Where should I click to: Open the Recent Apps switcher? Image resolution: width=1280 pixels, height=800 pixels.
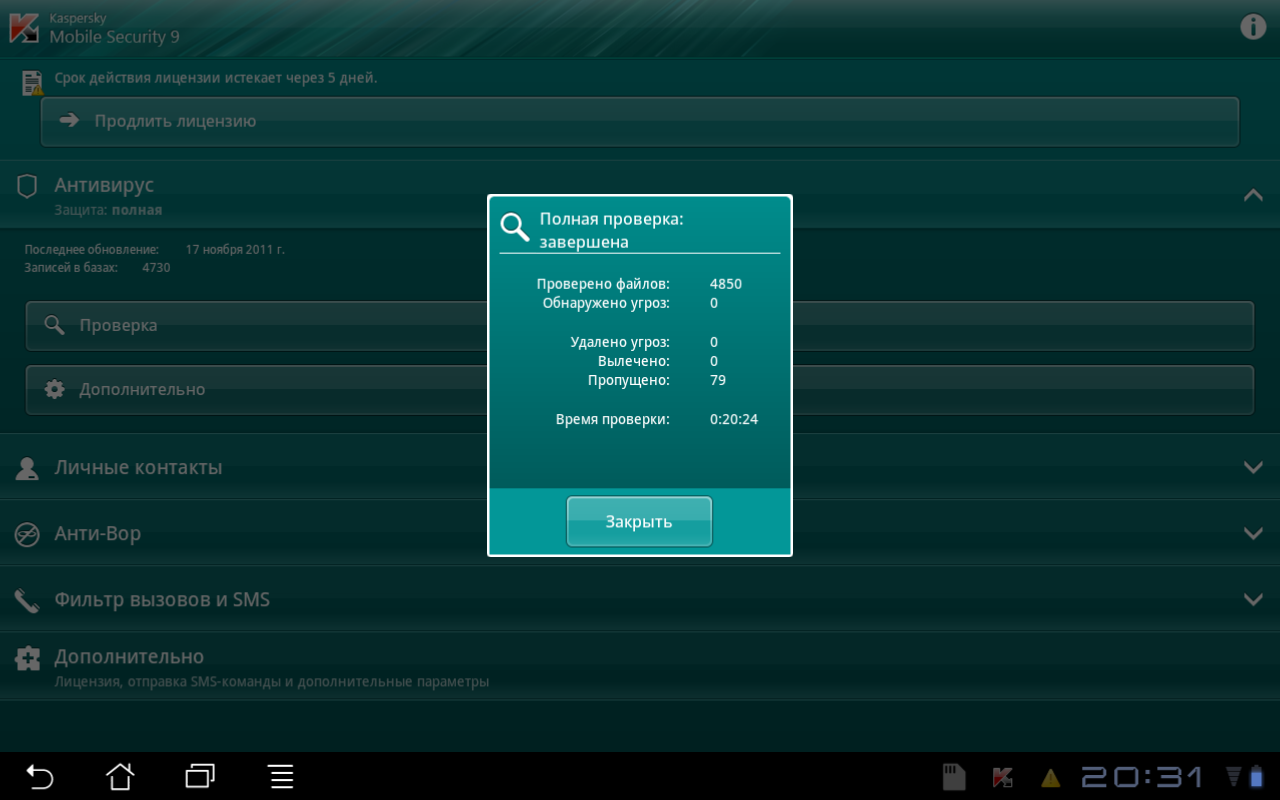(x=200, y=776)
